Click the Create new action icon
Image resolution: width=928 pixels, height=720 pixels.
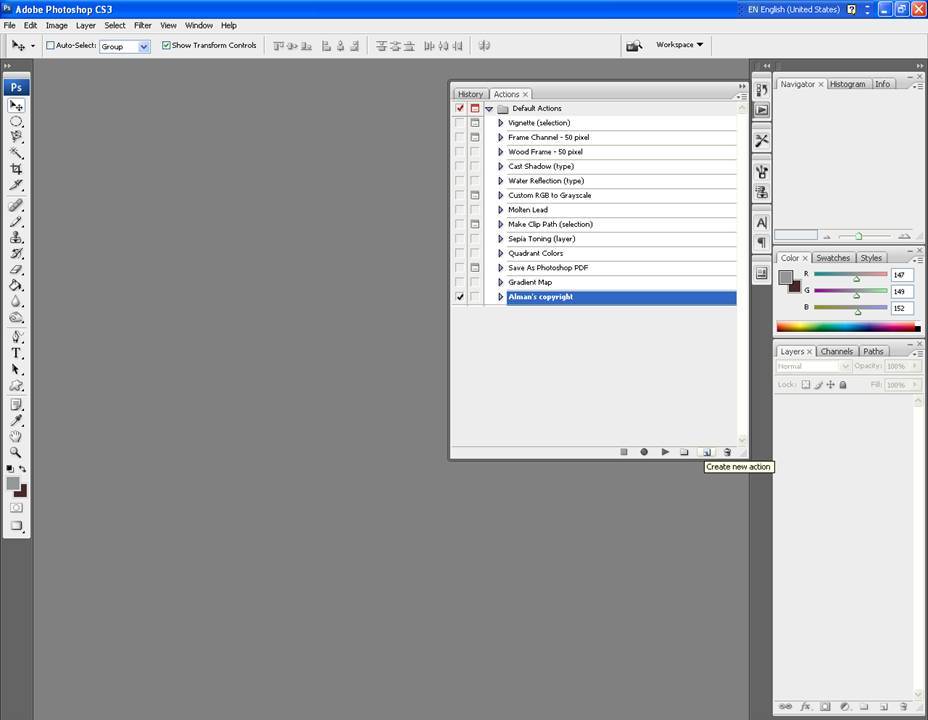[x=706, y=452]
